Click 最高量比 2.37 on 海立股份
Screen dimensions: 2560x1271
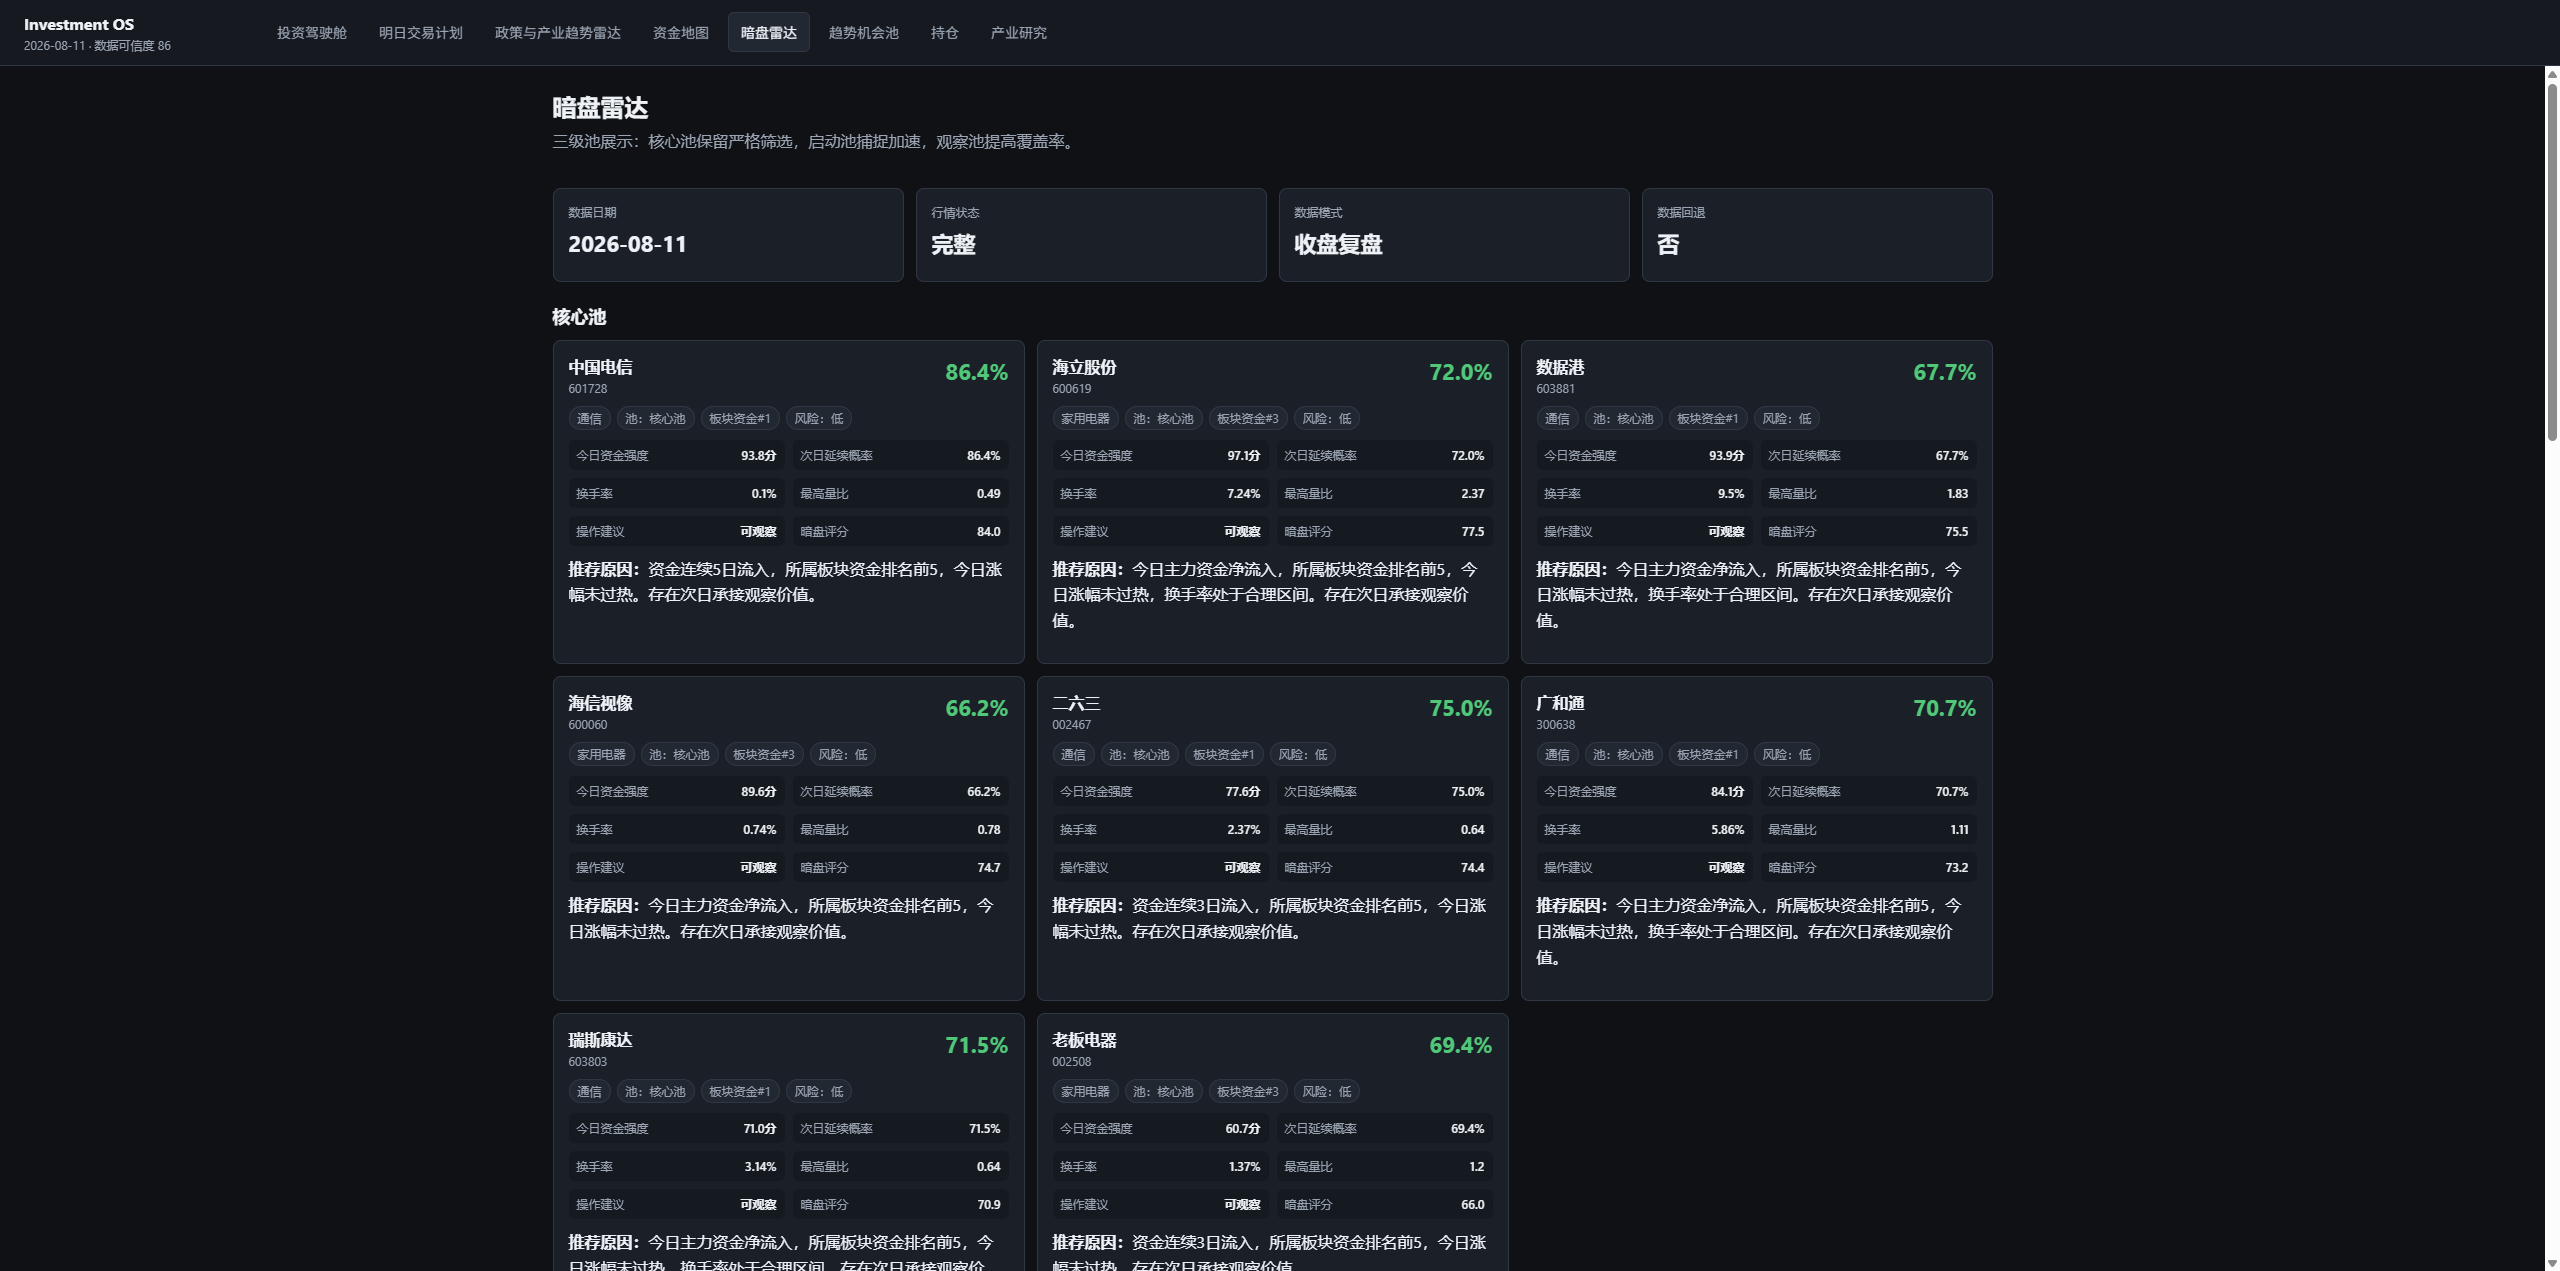1384,494
